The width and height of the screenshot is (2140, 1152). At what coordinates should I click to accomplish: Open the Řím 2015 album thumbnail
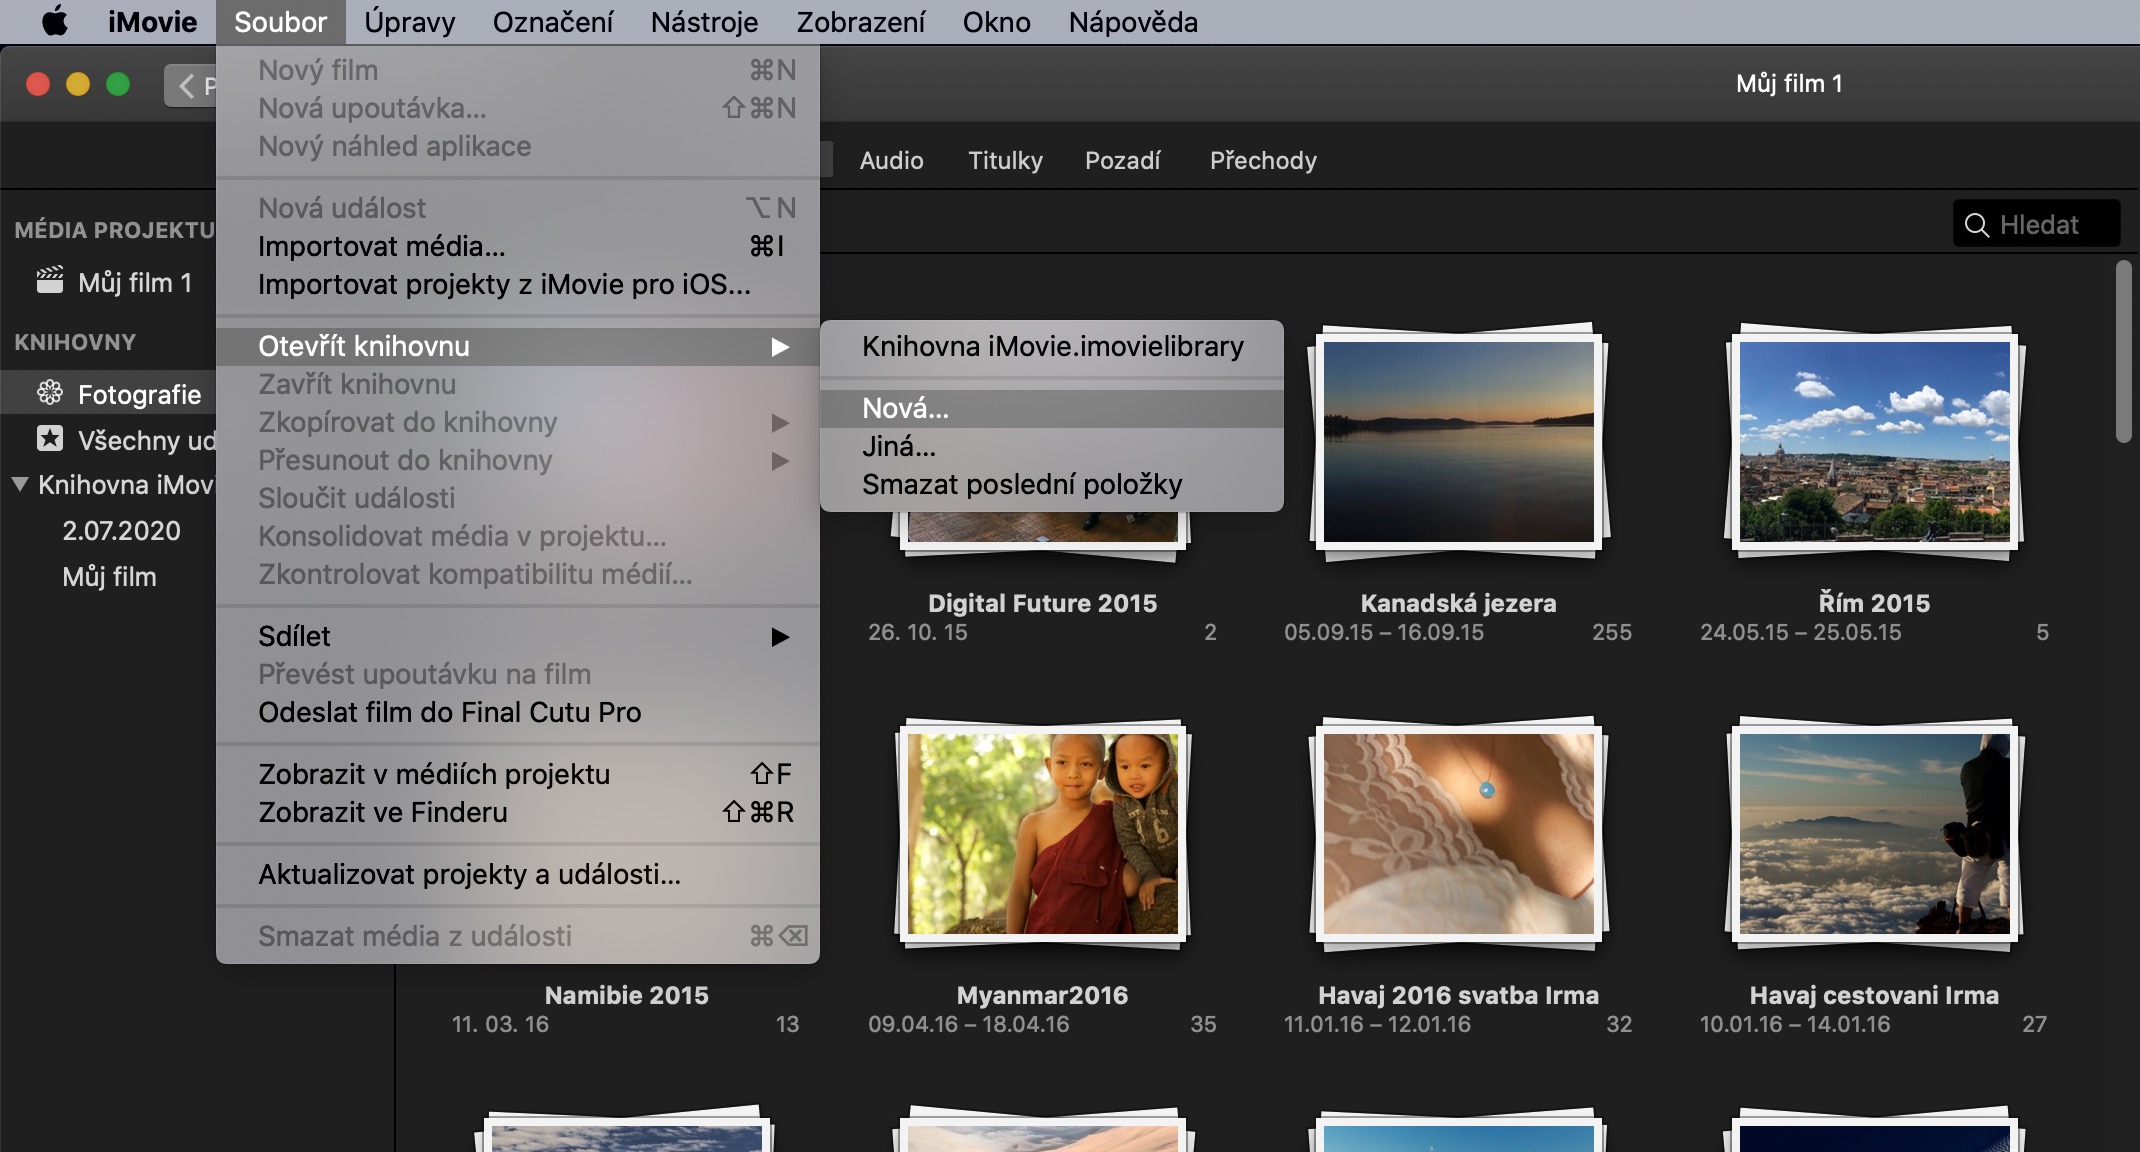1873,442
